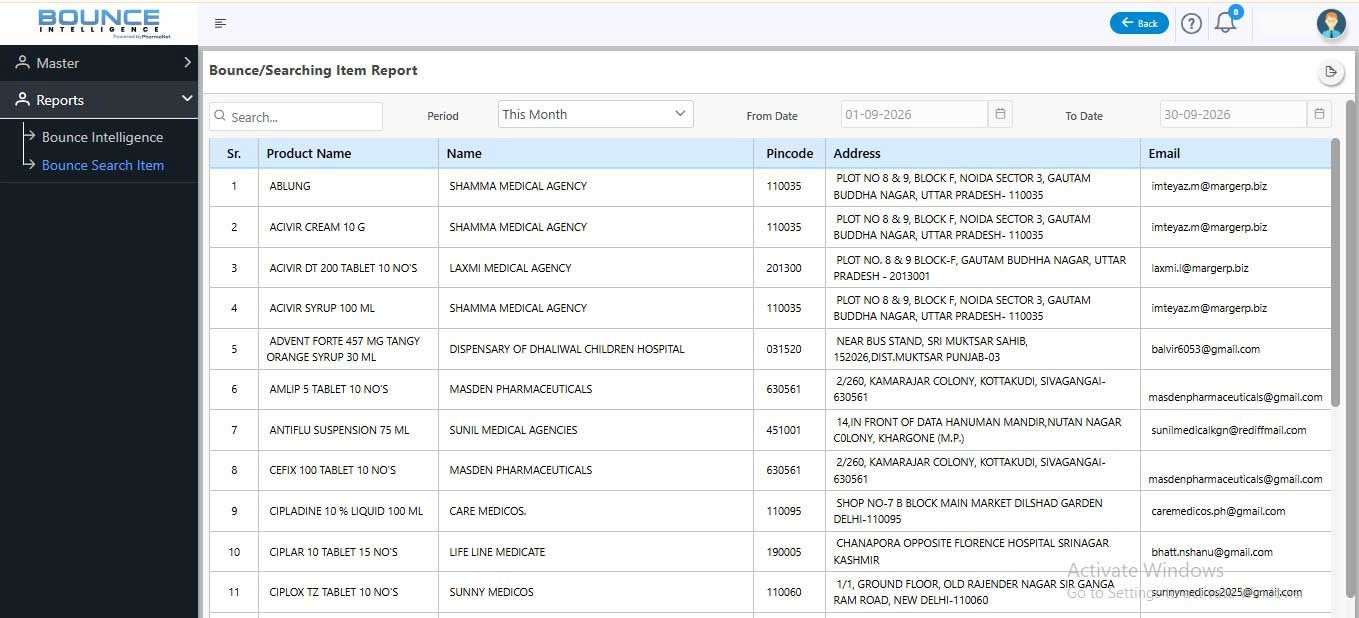Open the user profile avatar

(x=1331, y=23)
